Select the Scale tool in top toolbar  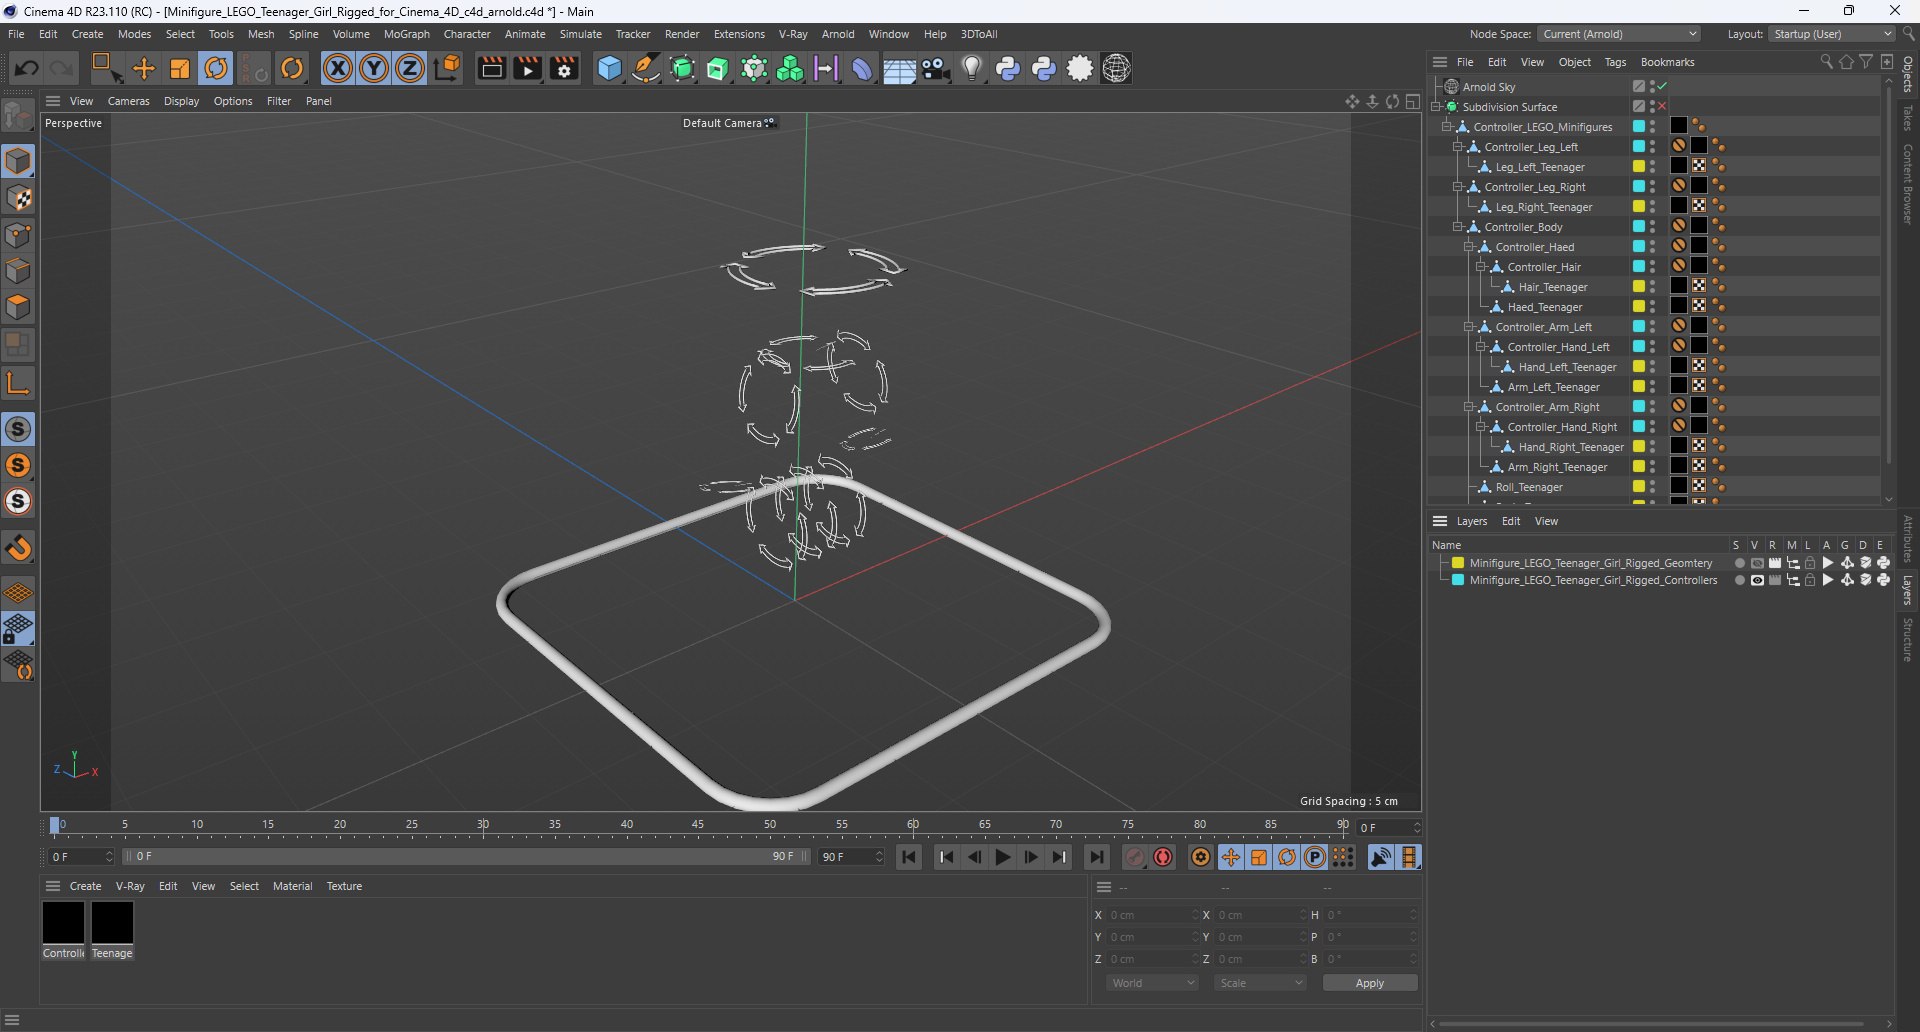180,68
